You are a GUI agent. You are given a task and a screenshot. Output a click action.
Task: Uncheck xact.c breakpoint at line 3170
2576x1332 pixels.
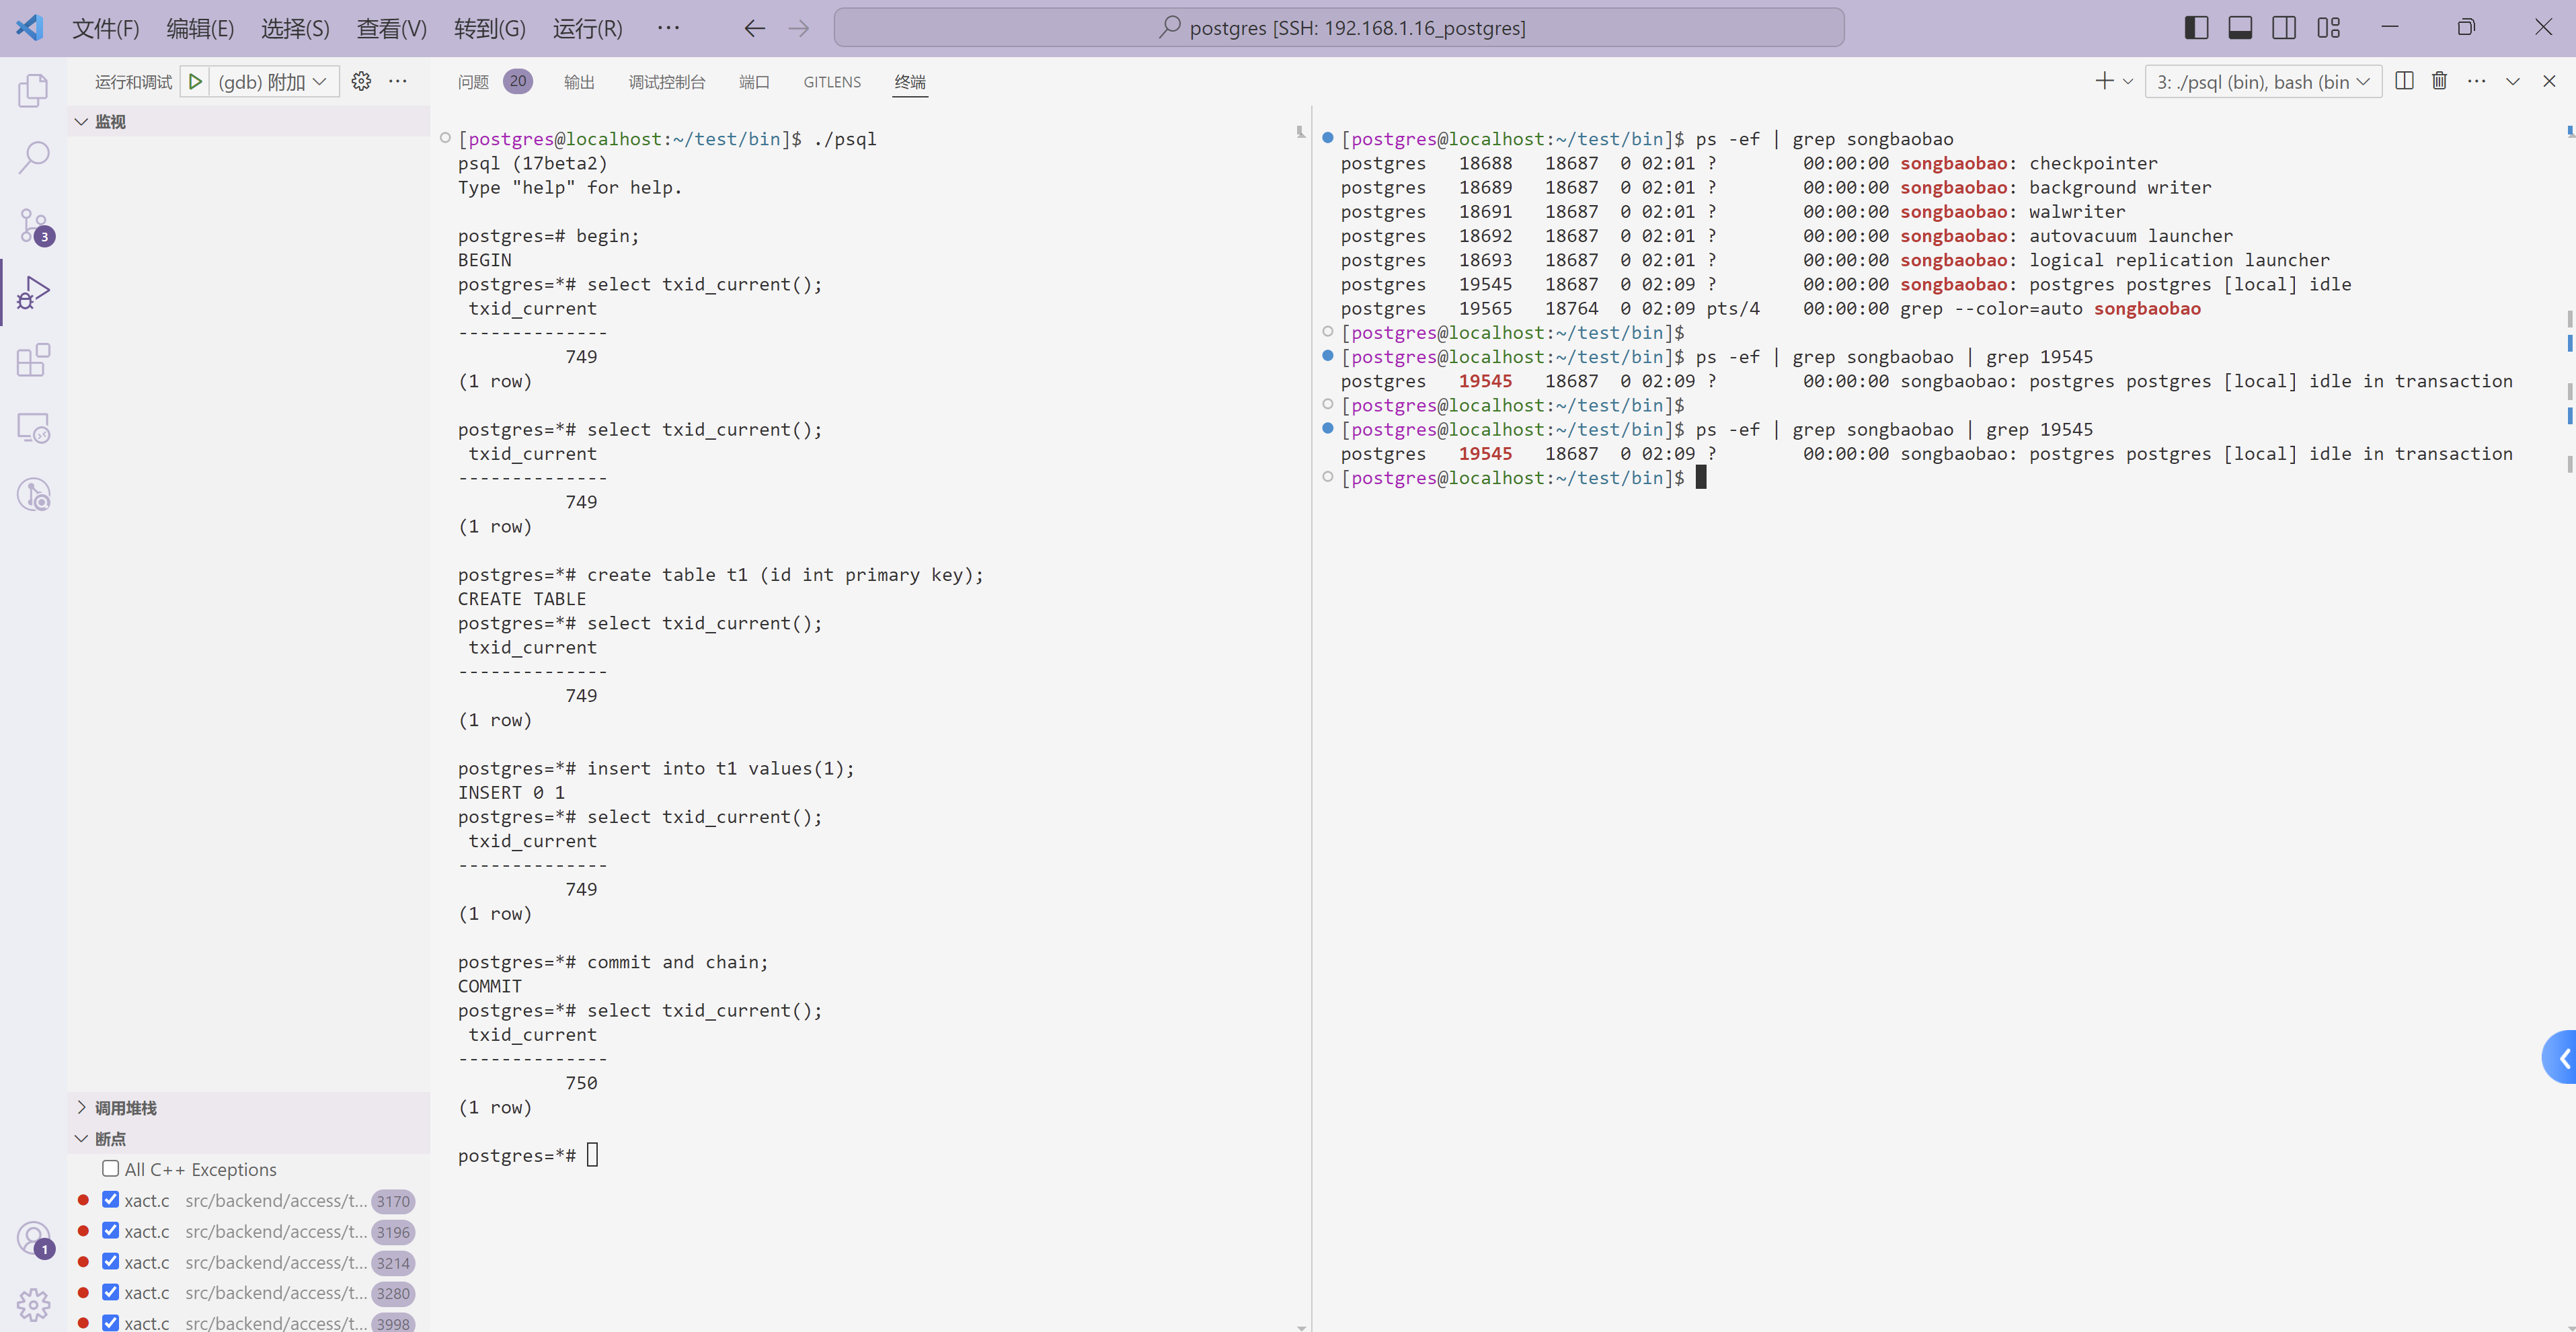tap(111, 1199)
